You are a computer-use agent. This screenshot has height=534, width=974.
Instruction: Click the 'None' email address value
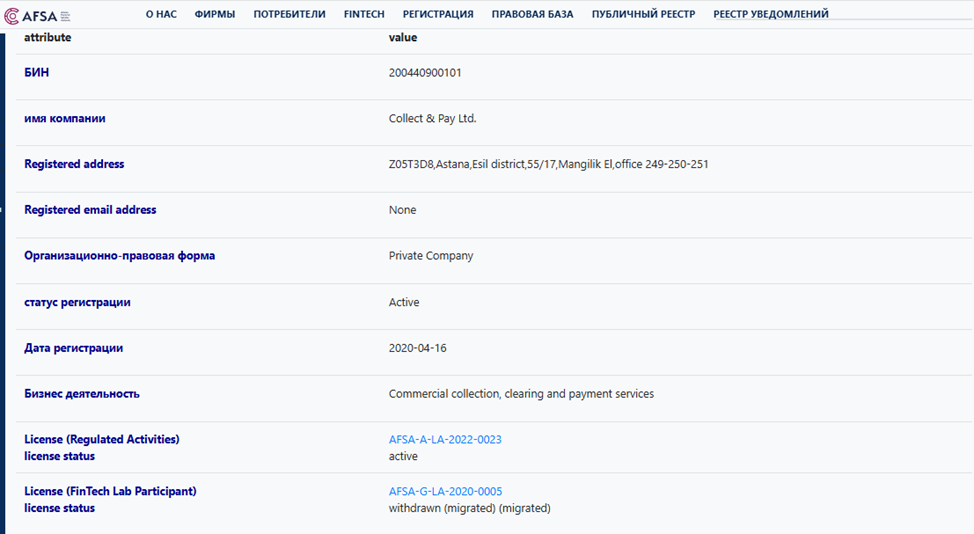[403, 210]
